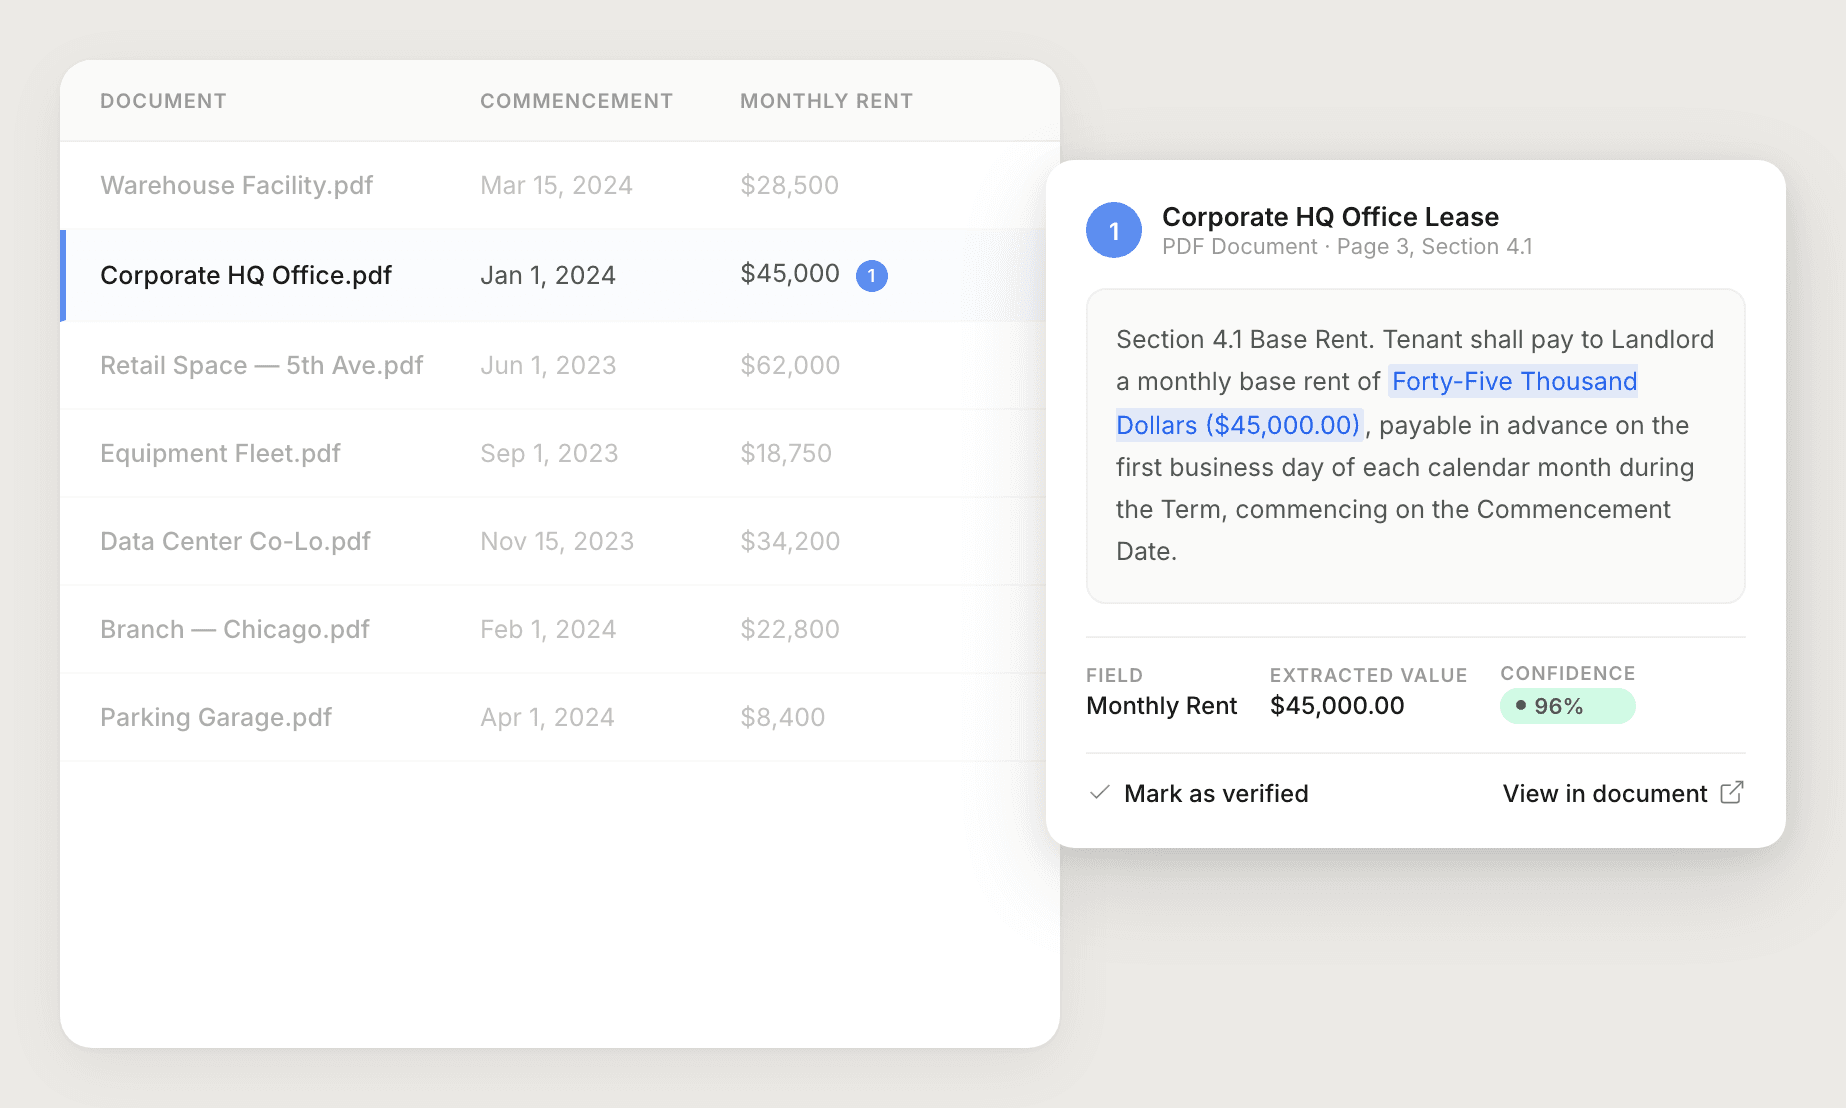Open the external link icon for View in document
The width and height of the screenshot is (1846, 1108).
click(1733, 791)
